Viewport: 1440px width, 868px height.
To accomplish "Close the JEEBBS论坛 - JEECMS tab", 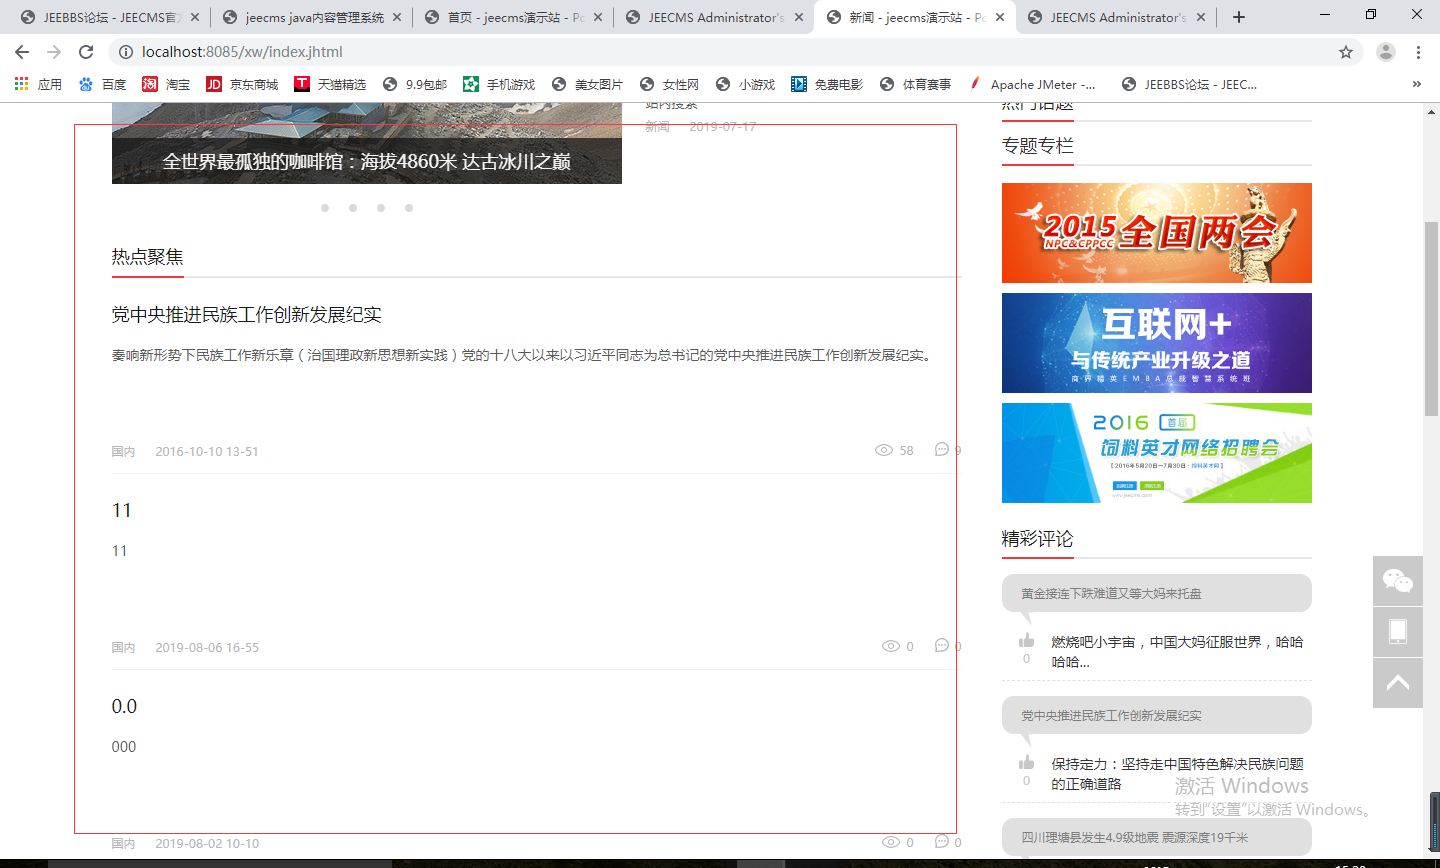I will tap(194, 17).
